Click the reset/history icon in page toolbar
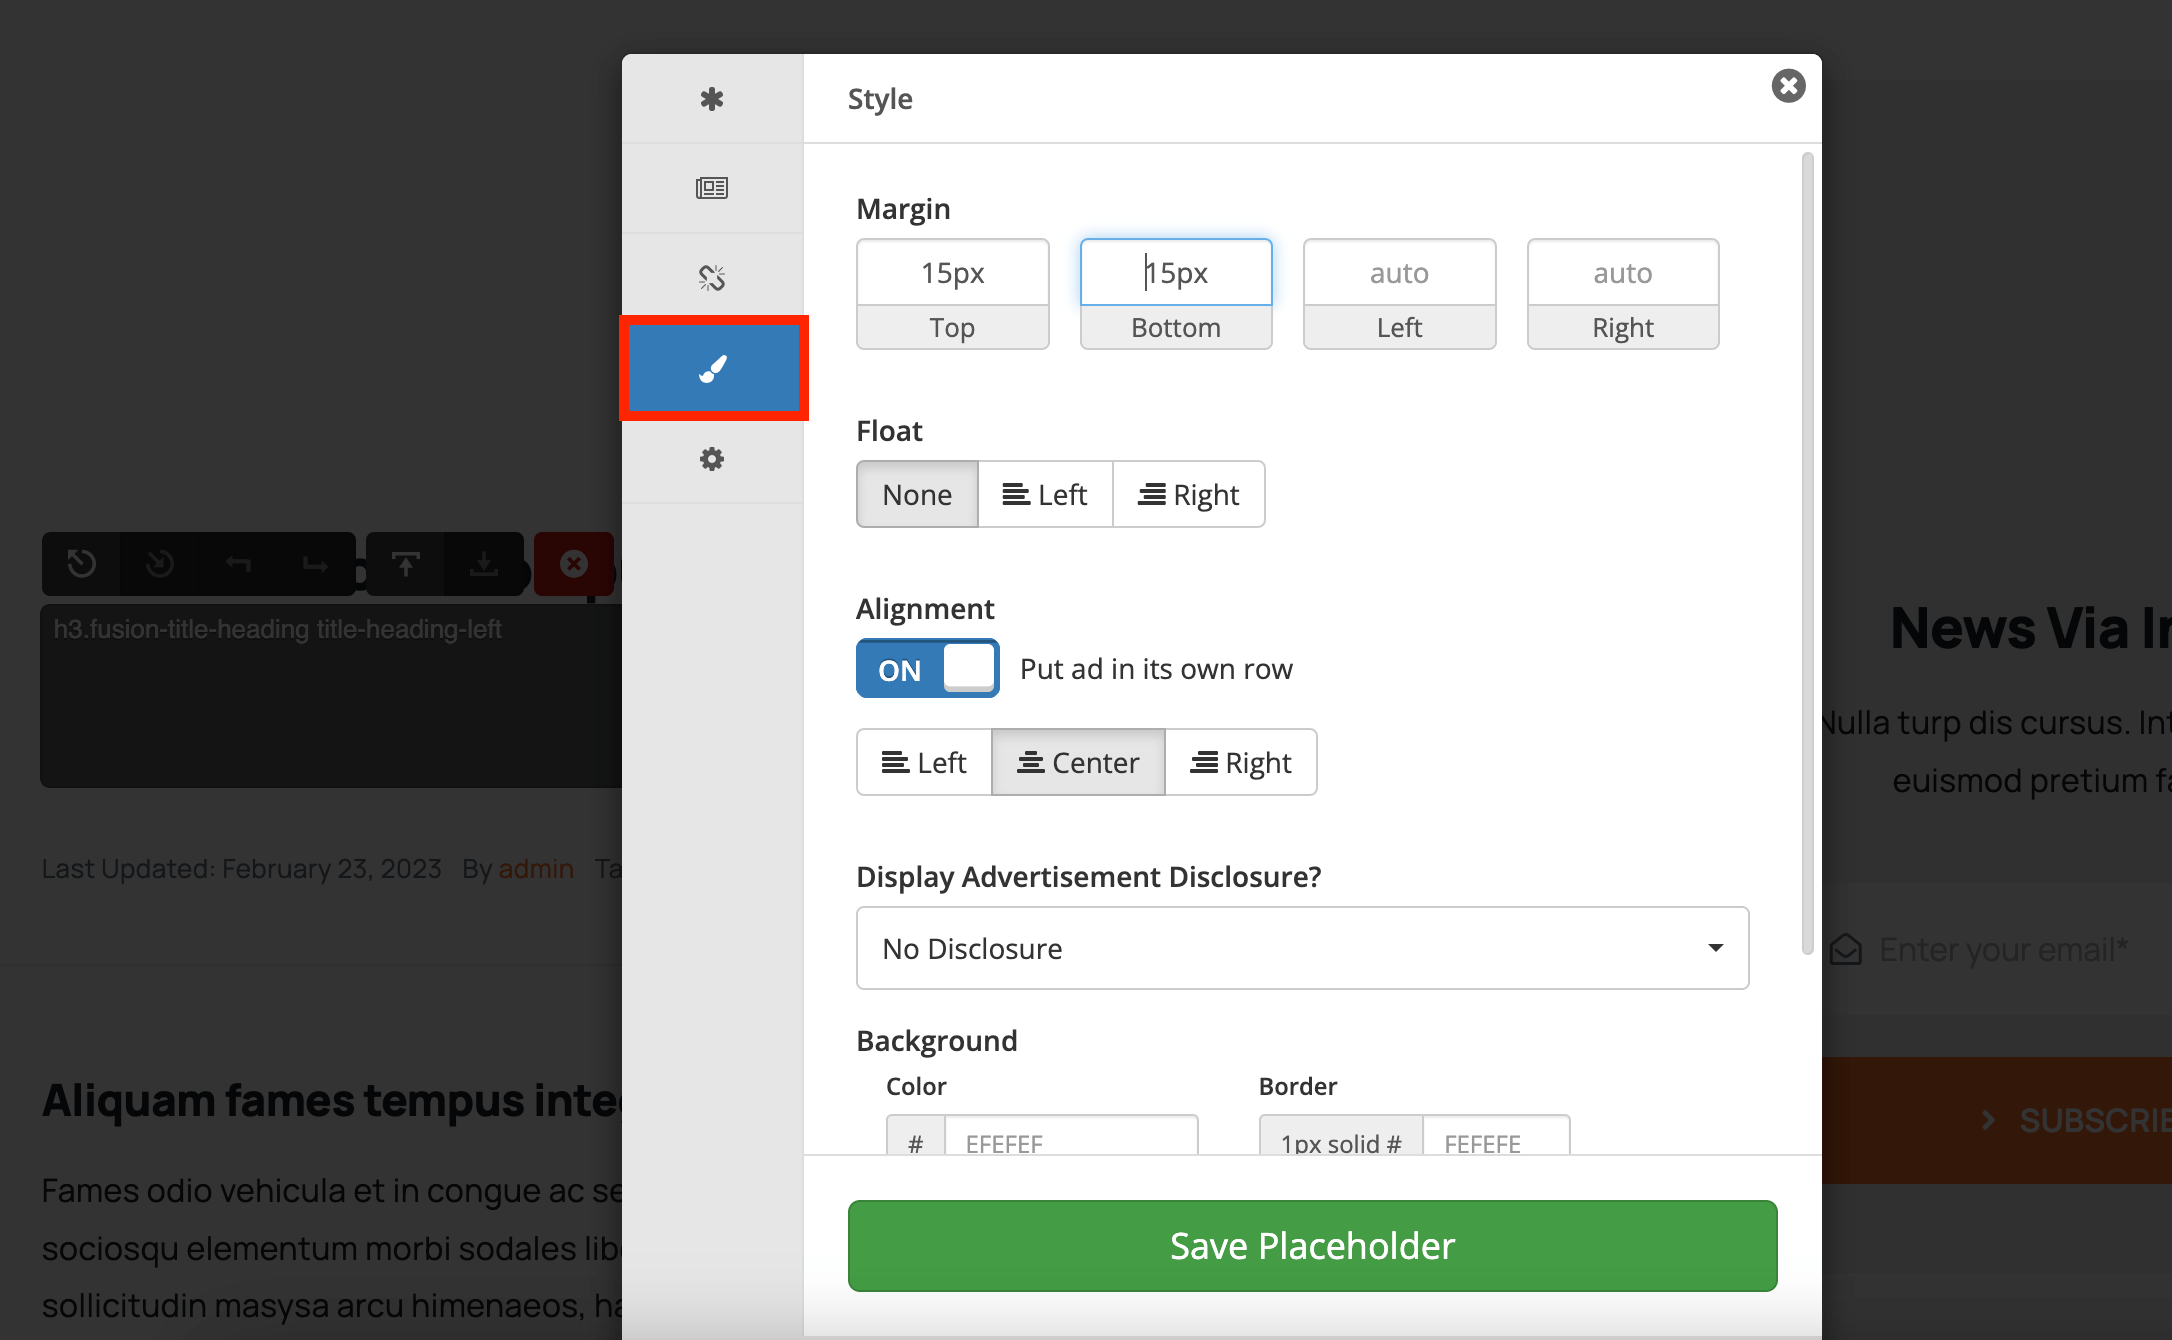 (82, 564)
